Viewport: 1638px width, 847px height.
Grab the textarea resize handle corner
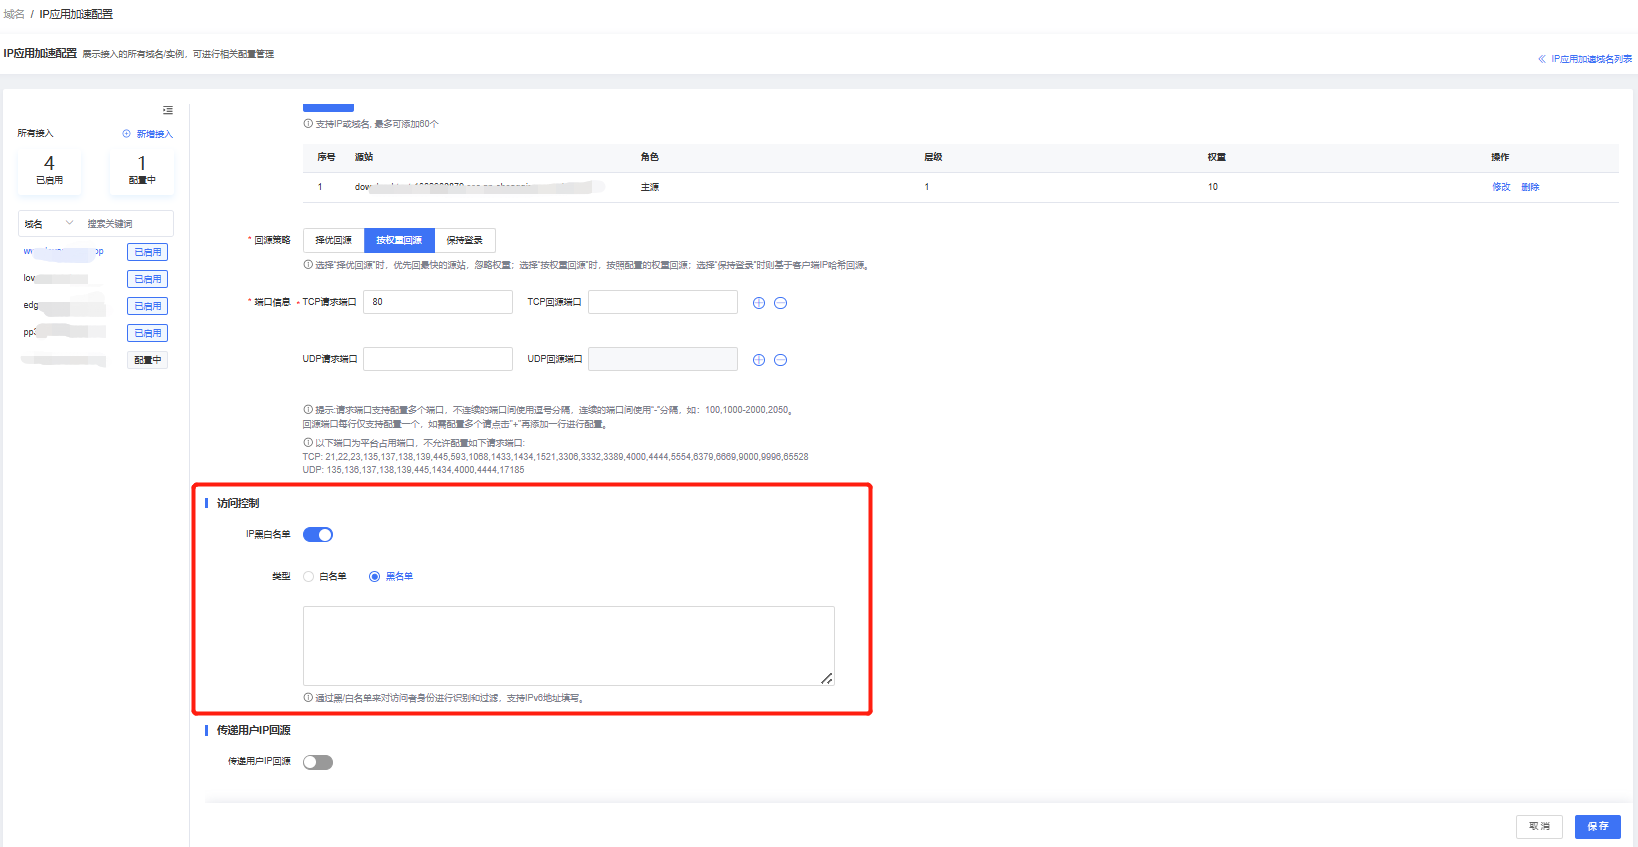pyautogui.click(x=827, y=679)
